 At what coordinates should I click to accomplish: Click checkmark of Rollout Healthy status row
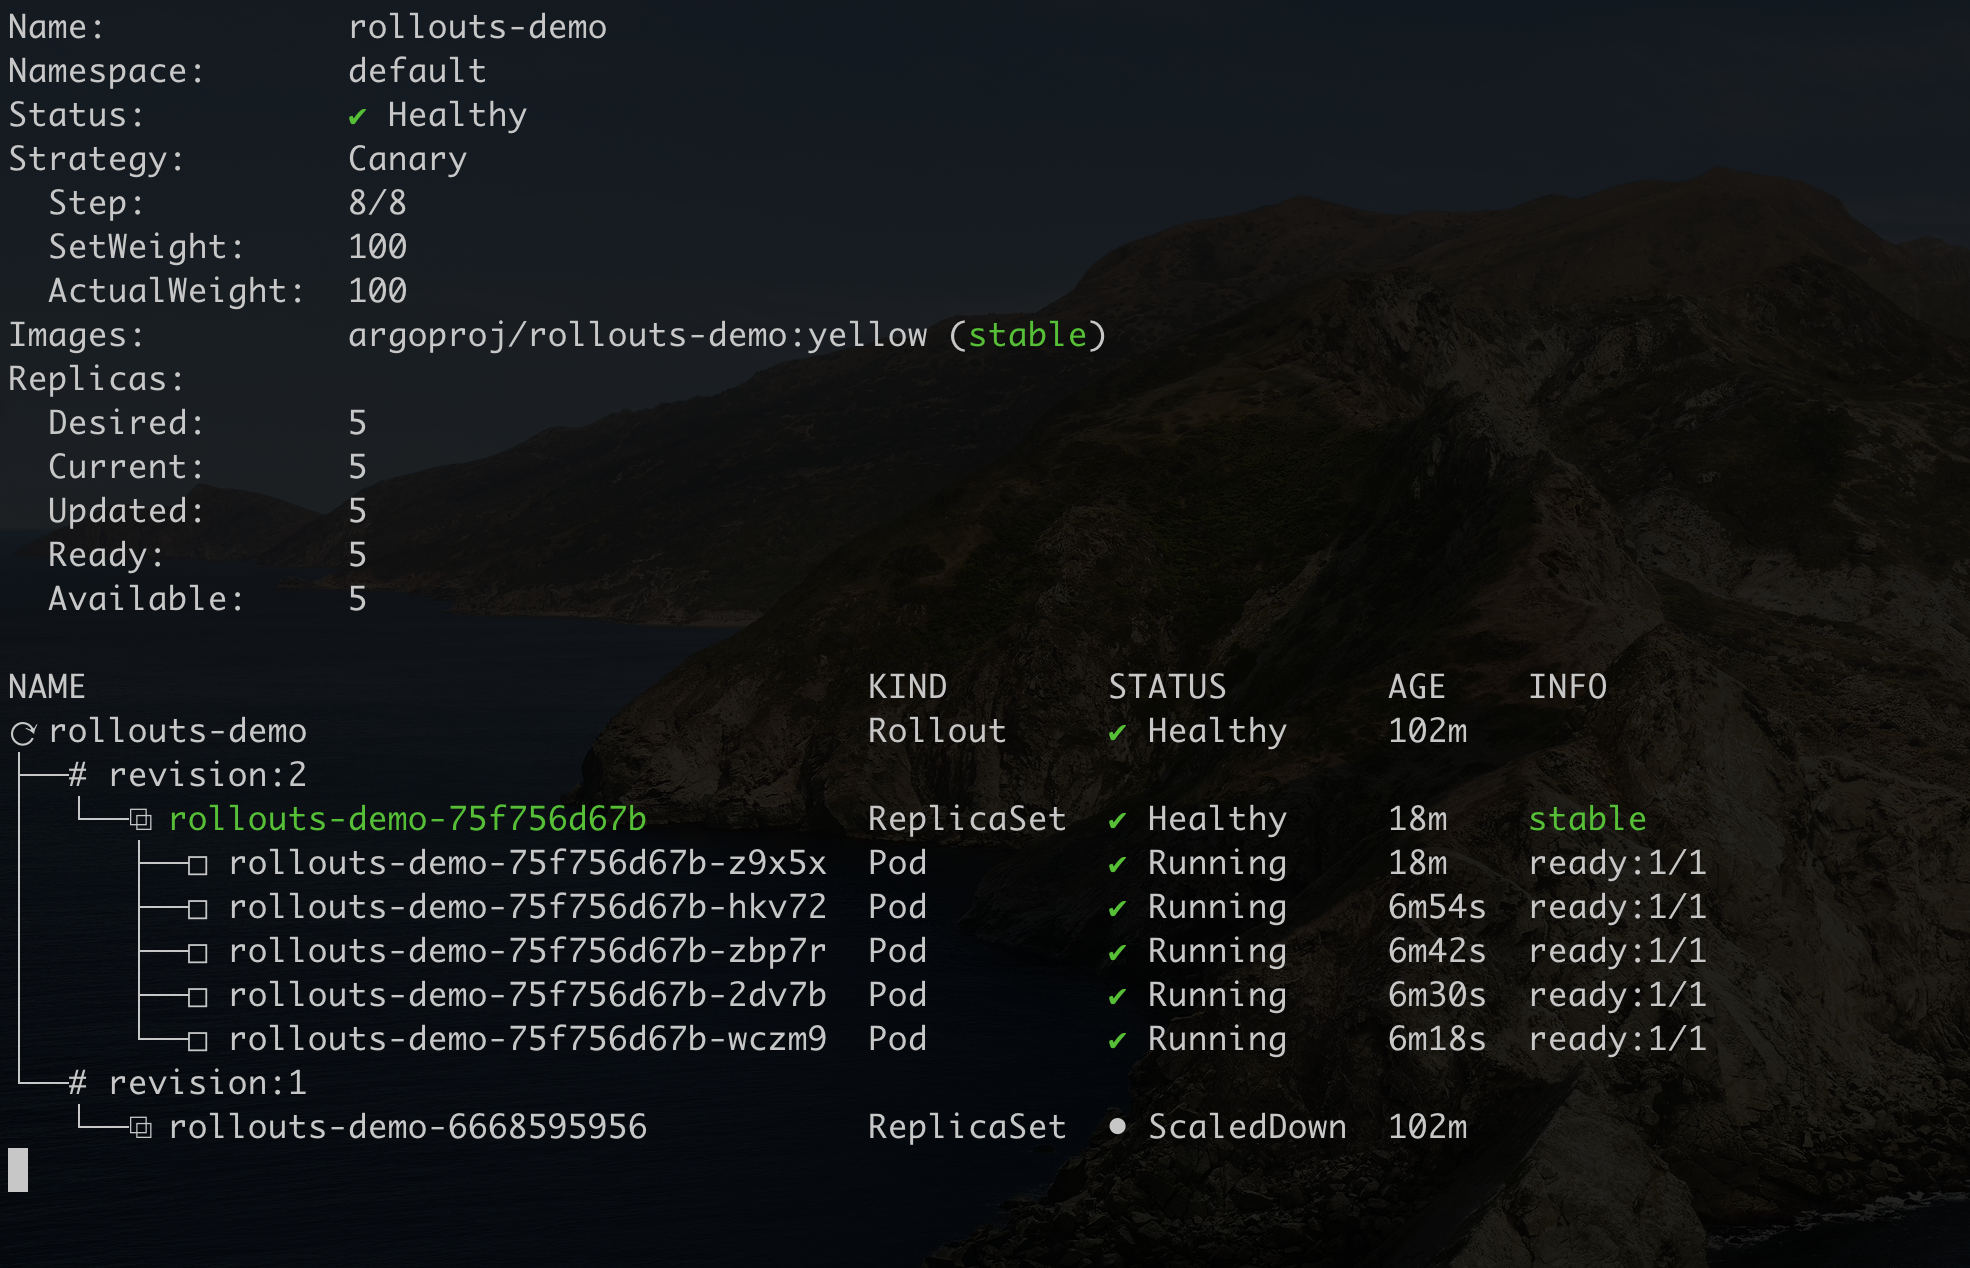click(x=1117, y=733)
